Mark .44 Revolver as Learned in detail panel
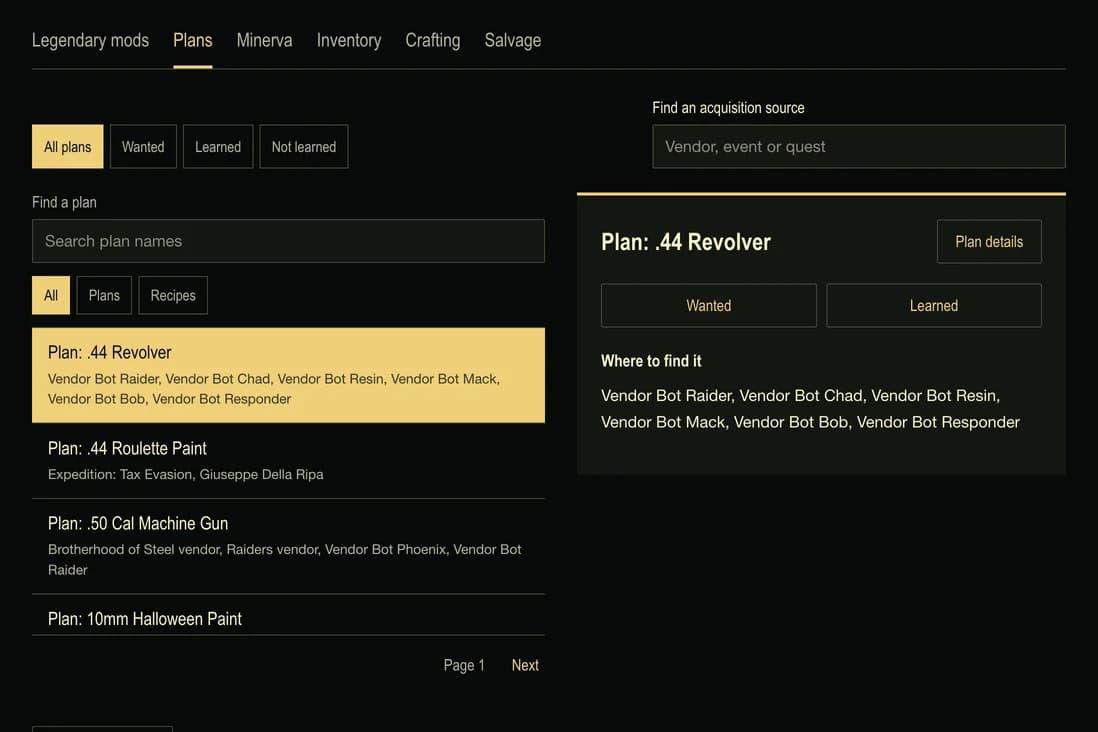This screenshot has height=732, width=1098. point(933,305)
